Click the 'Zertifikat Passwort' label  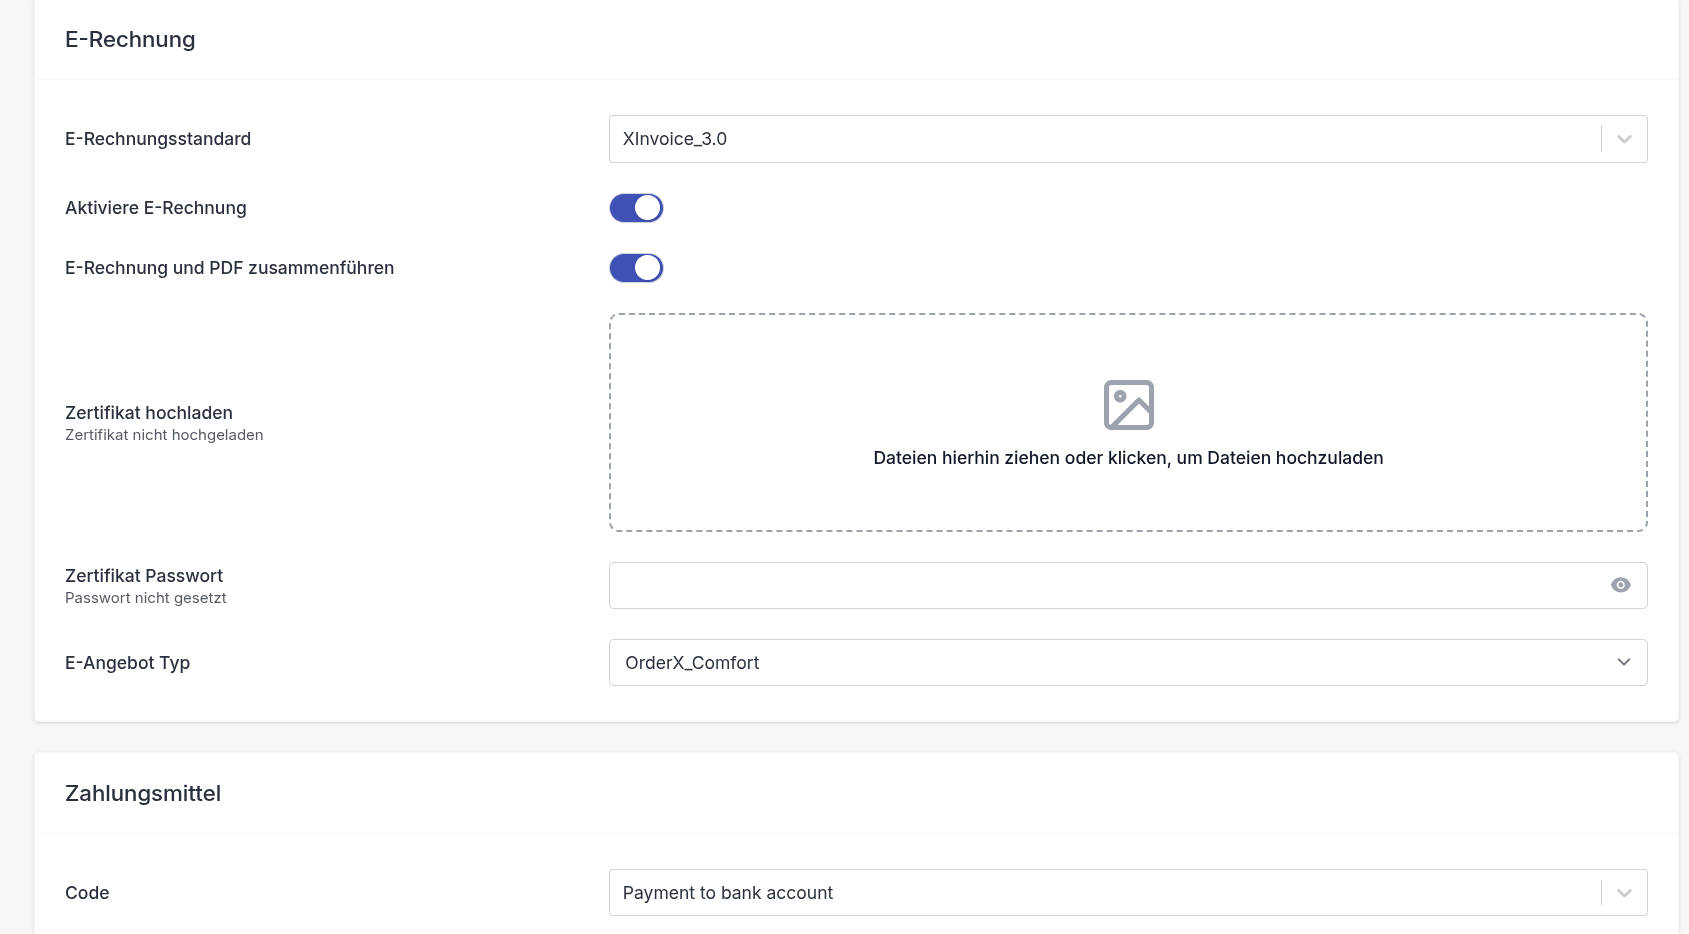(144, 576)
